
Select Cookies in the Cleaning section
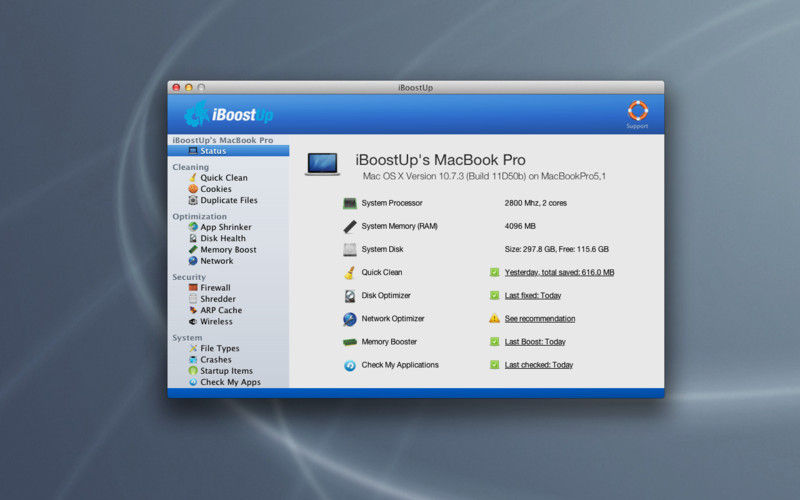point(215,189)
